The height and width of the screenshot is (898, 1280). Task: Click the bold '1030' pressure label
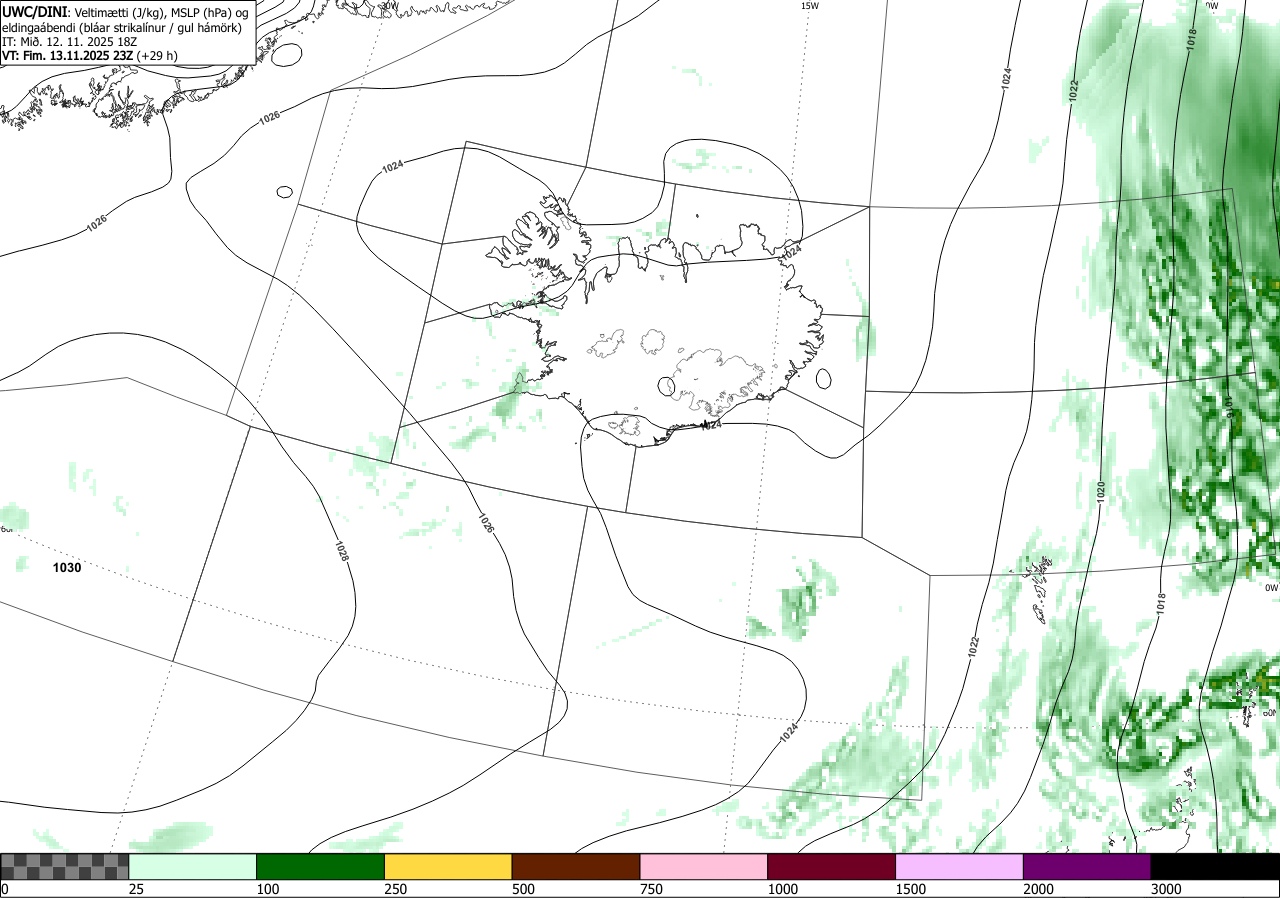67,567
